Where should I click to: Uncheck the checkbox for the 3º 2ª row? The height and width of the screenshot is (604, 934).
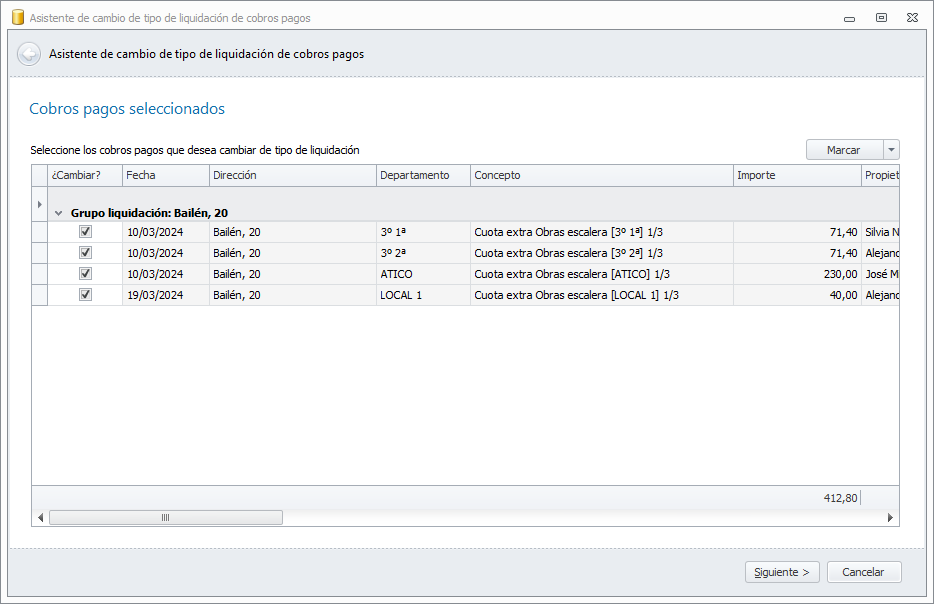point(85,252)
